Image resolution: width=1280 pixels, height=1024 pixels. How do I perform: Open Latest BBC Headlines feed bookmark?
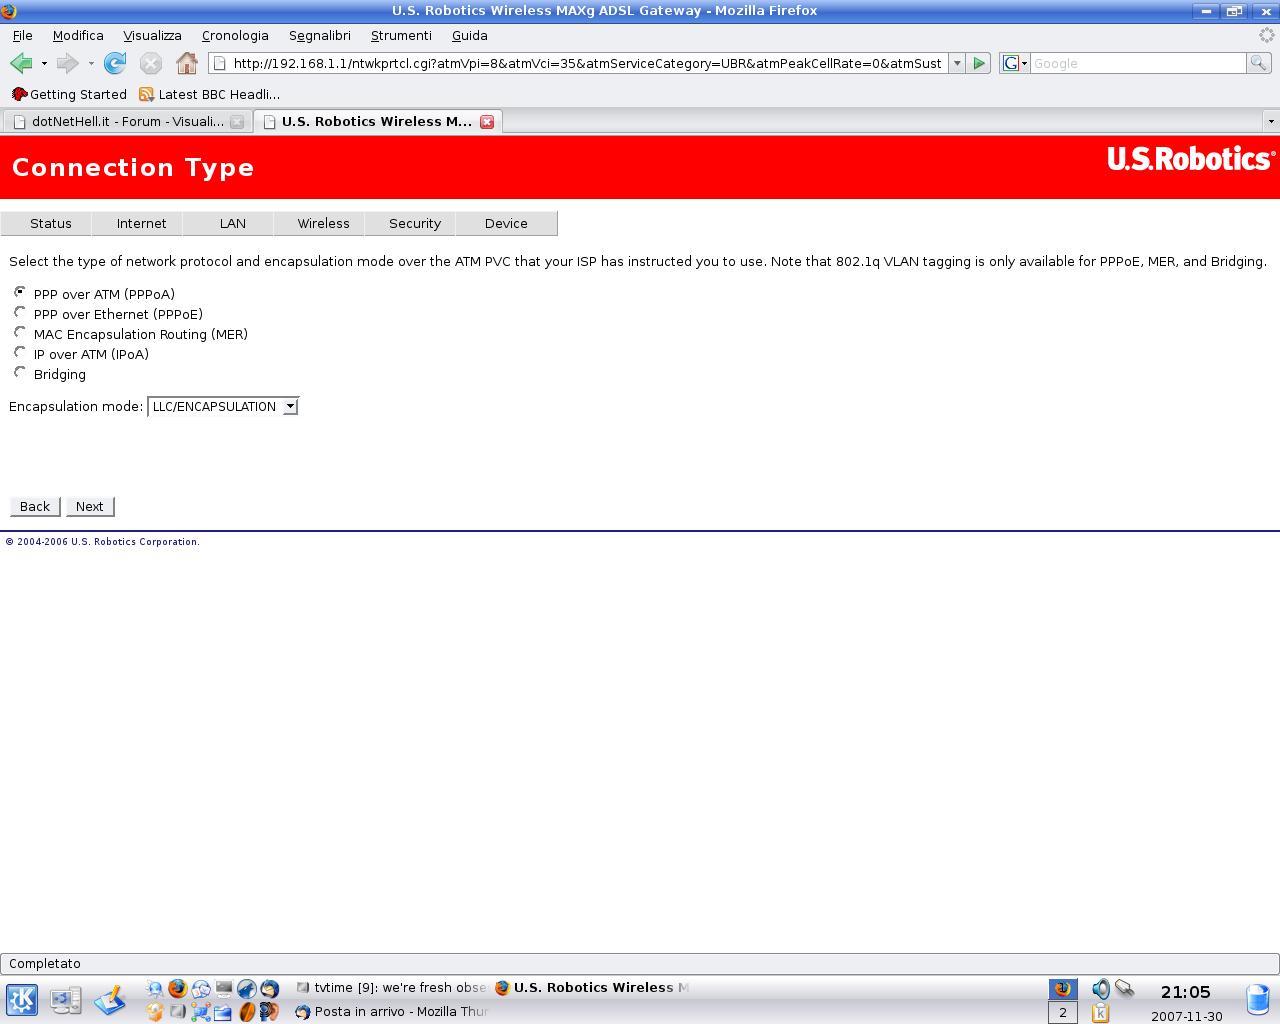pos(209,94)
